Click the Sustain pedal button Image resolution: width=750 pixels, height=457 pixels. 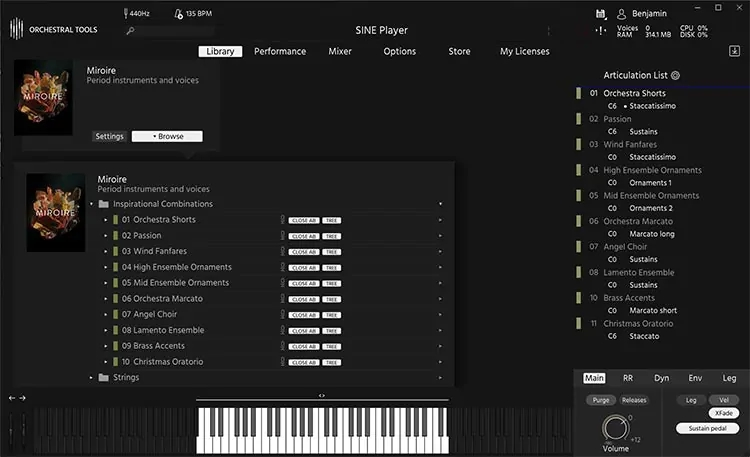click(707, 428)
